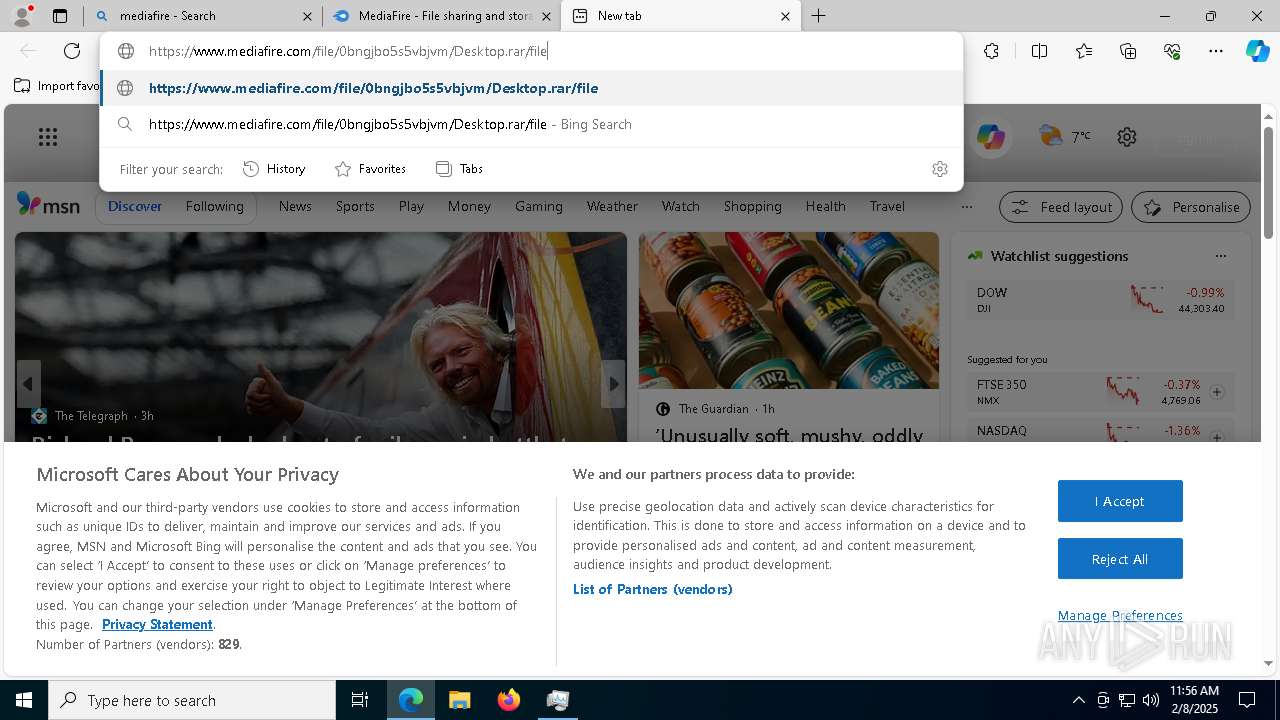Open the browser profile icon
The width and height of the screenshot is (1280, 720).
pyautogui.click(x=22, y=16)
